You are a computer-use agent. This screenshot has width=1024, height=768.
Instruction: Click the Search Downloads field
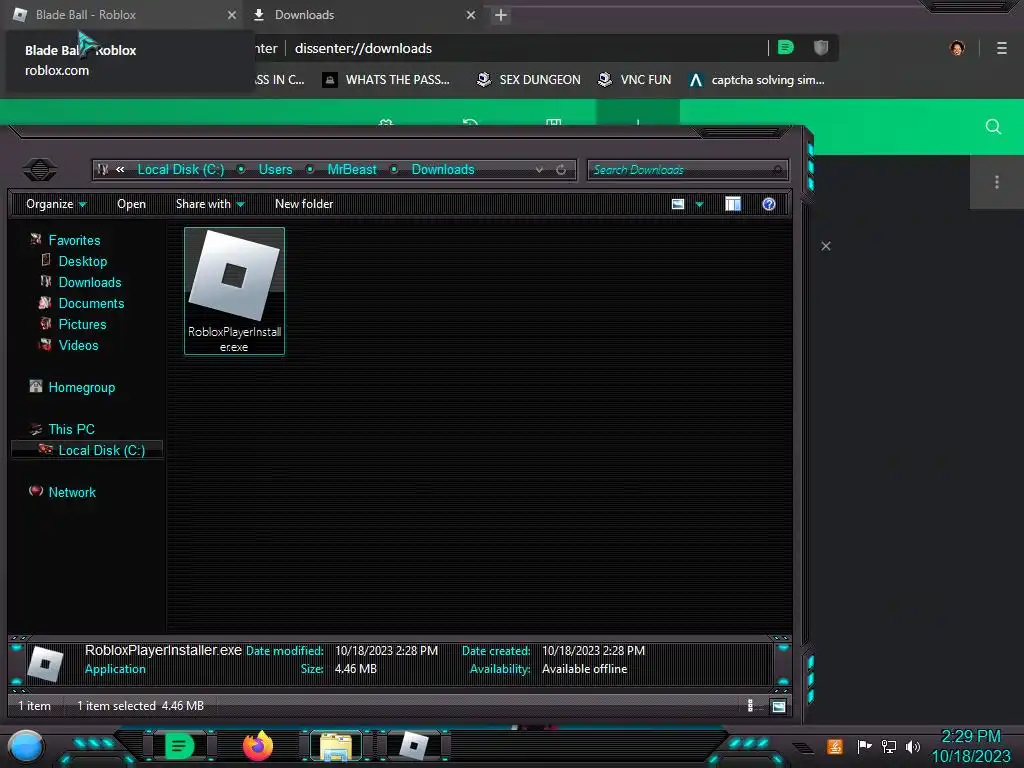[x=687, y=170]
